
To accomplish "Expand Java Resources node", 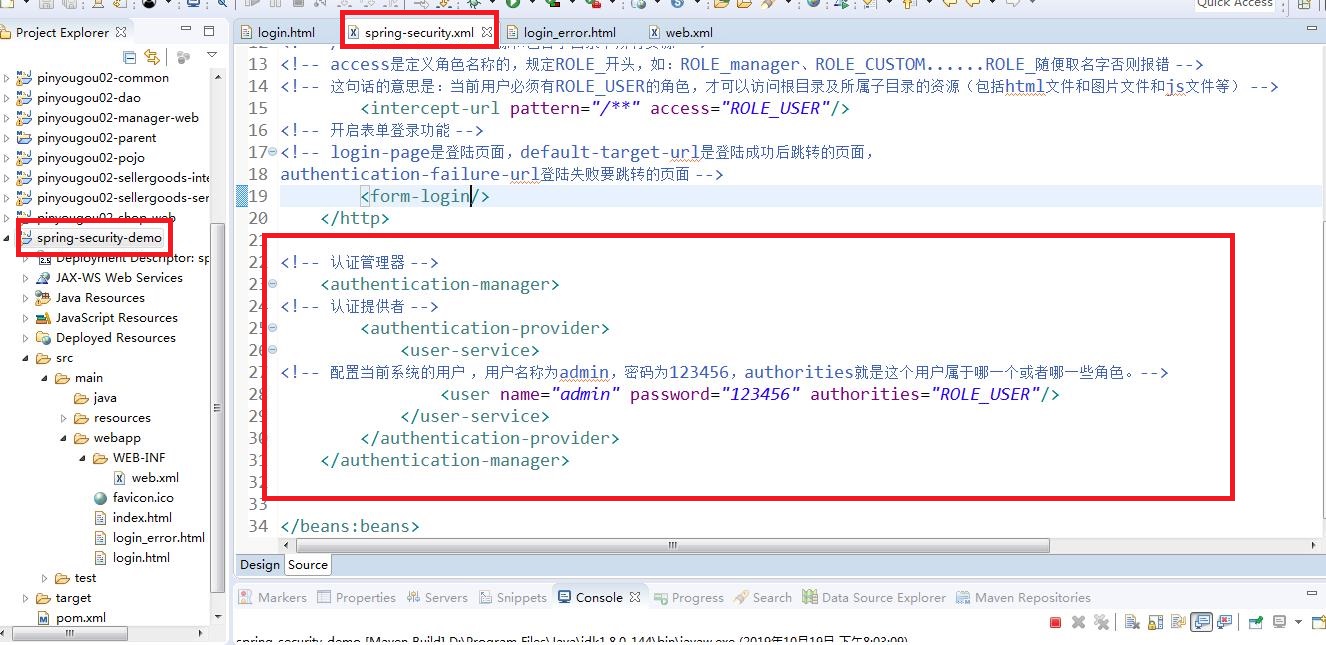I will click(26, 298).
